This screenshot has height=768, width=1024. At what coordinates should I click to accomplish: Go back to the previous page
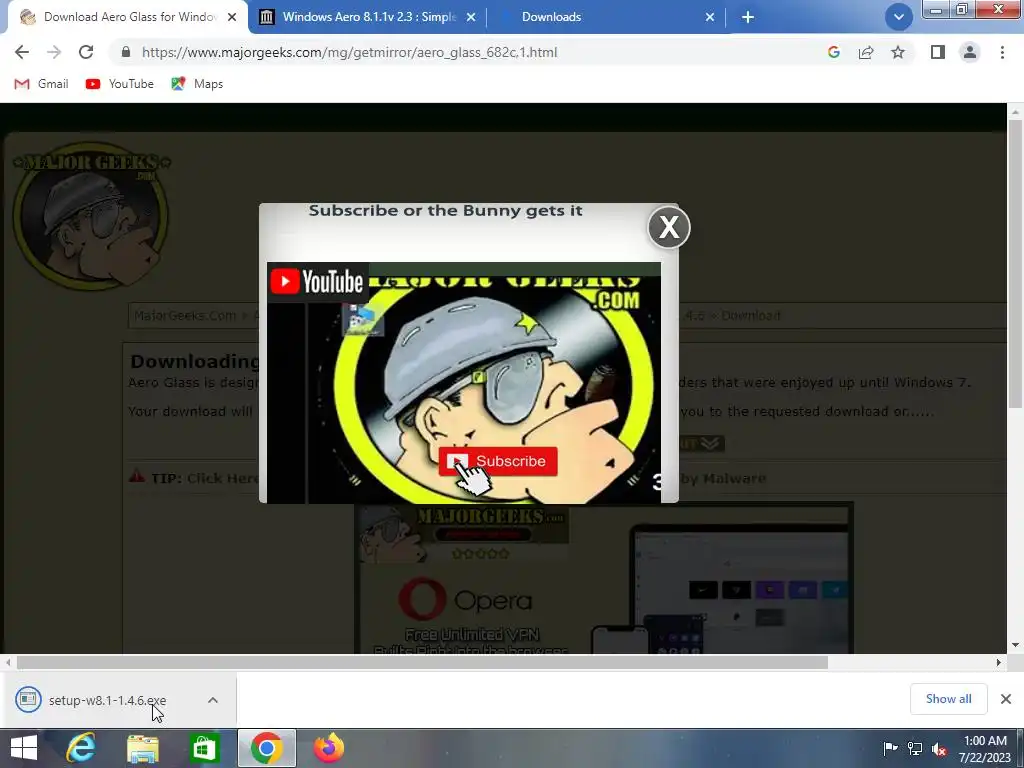click(x=22, y=52)
